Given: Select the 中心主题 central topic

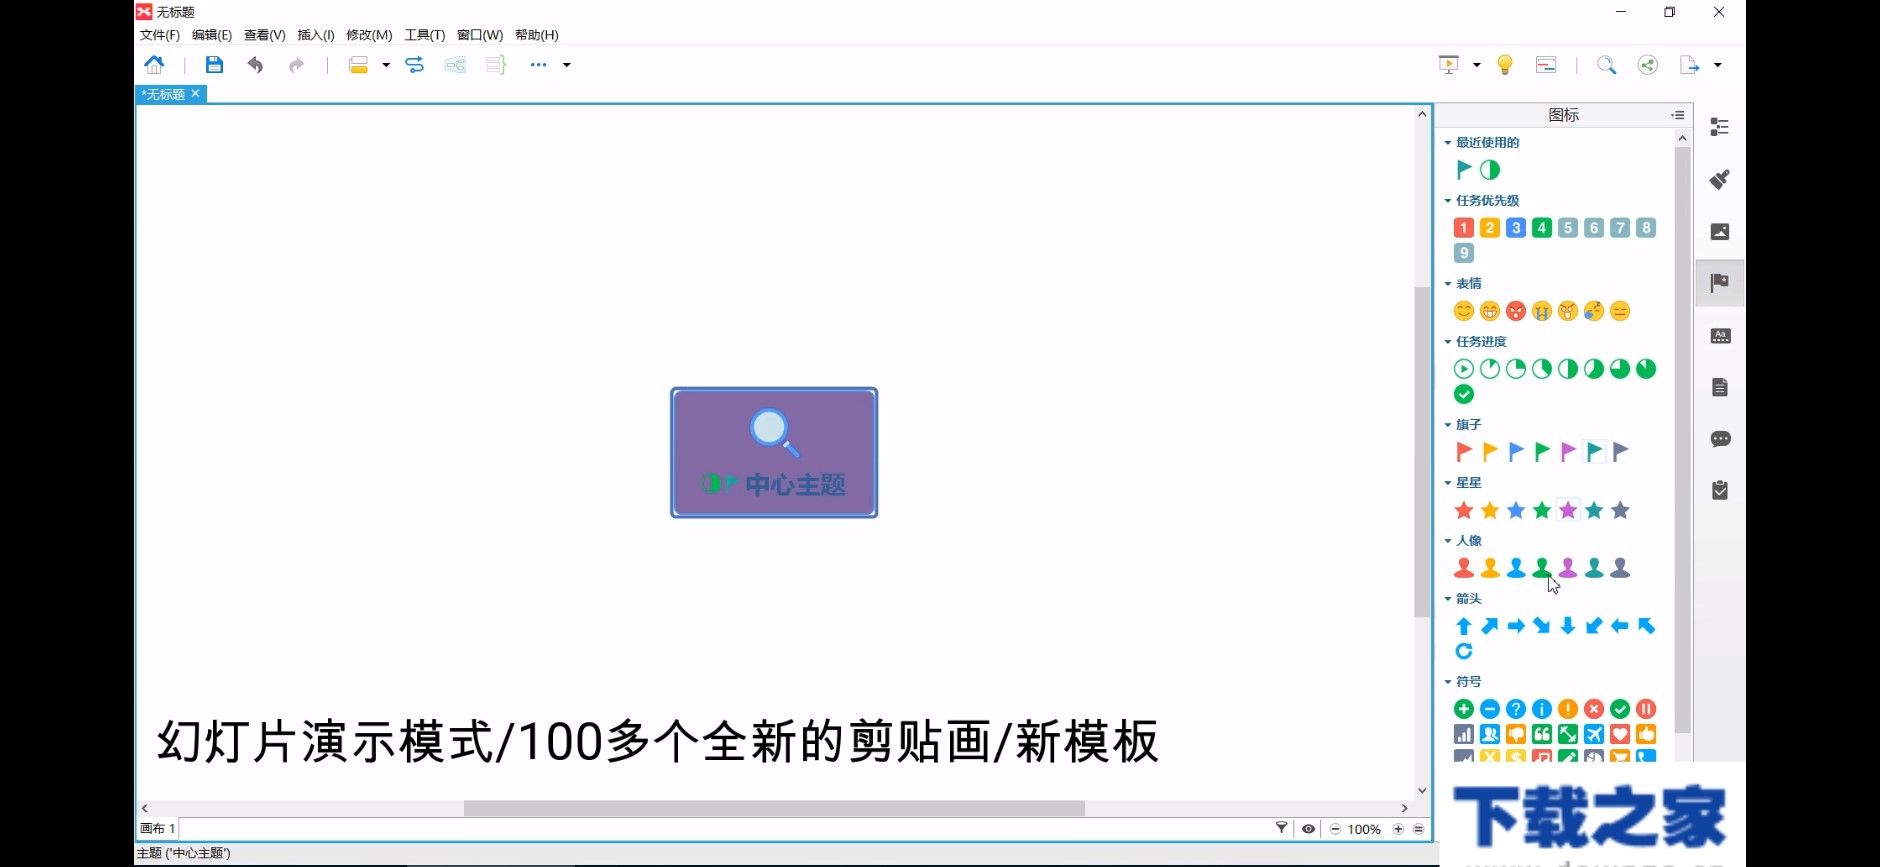Looking at the screenshot, I should (x=774, y=453).
